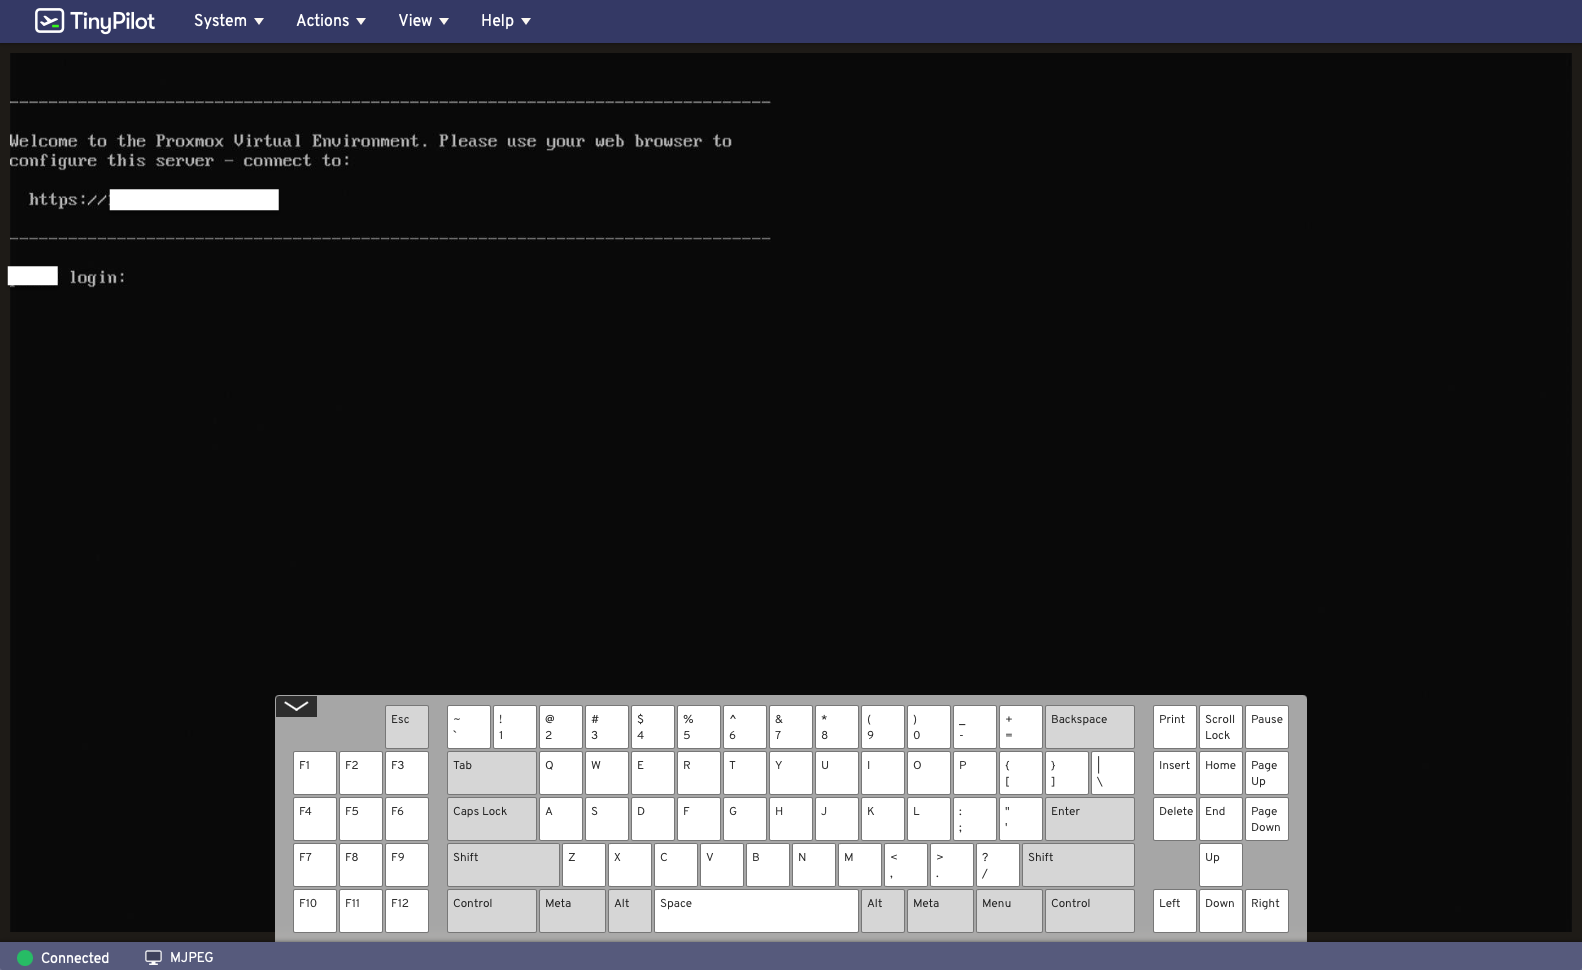1582x970 pixels.
Task: Click the F8 function key
Action: [x=361, y=865]
